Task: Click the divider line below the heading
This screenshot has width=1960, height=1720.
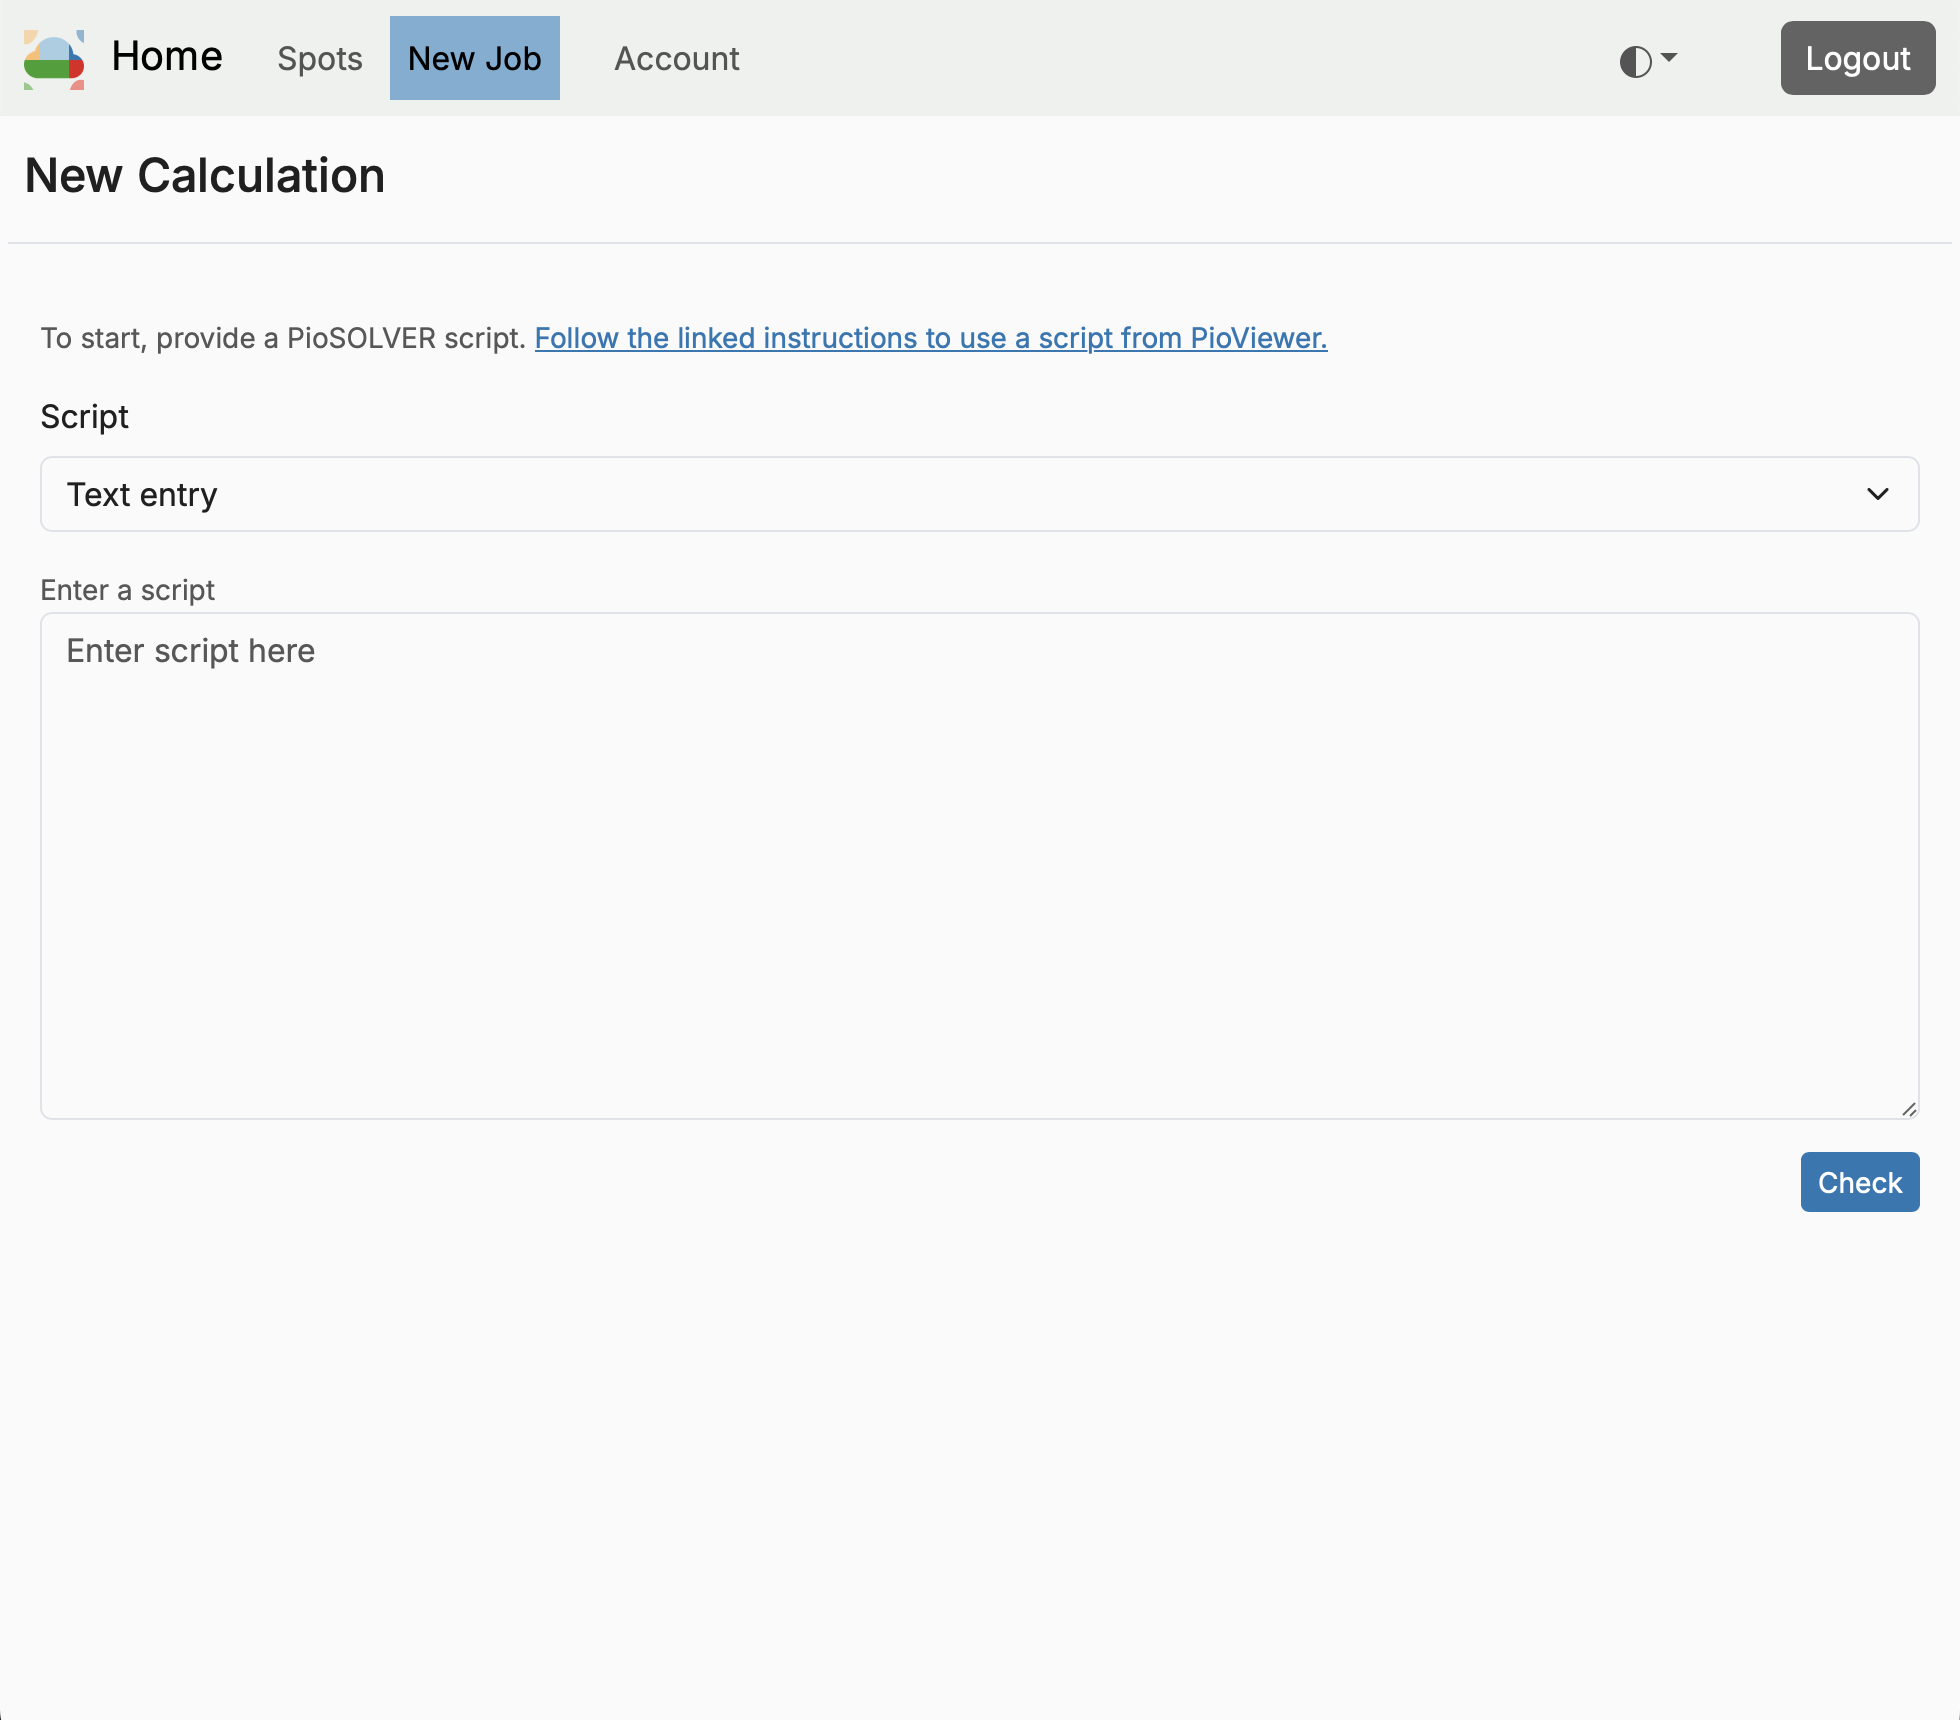Action: click(x=978, y=243)
